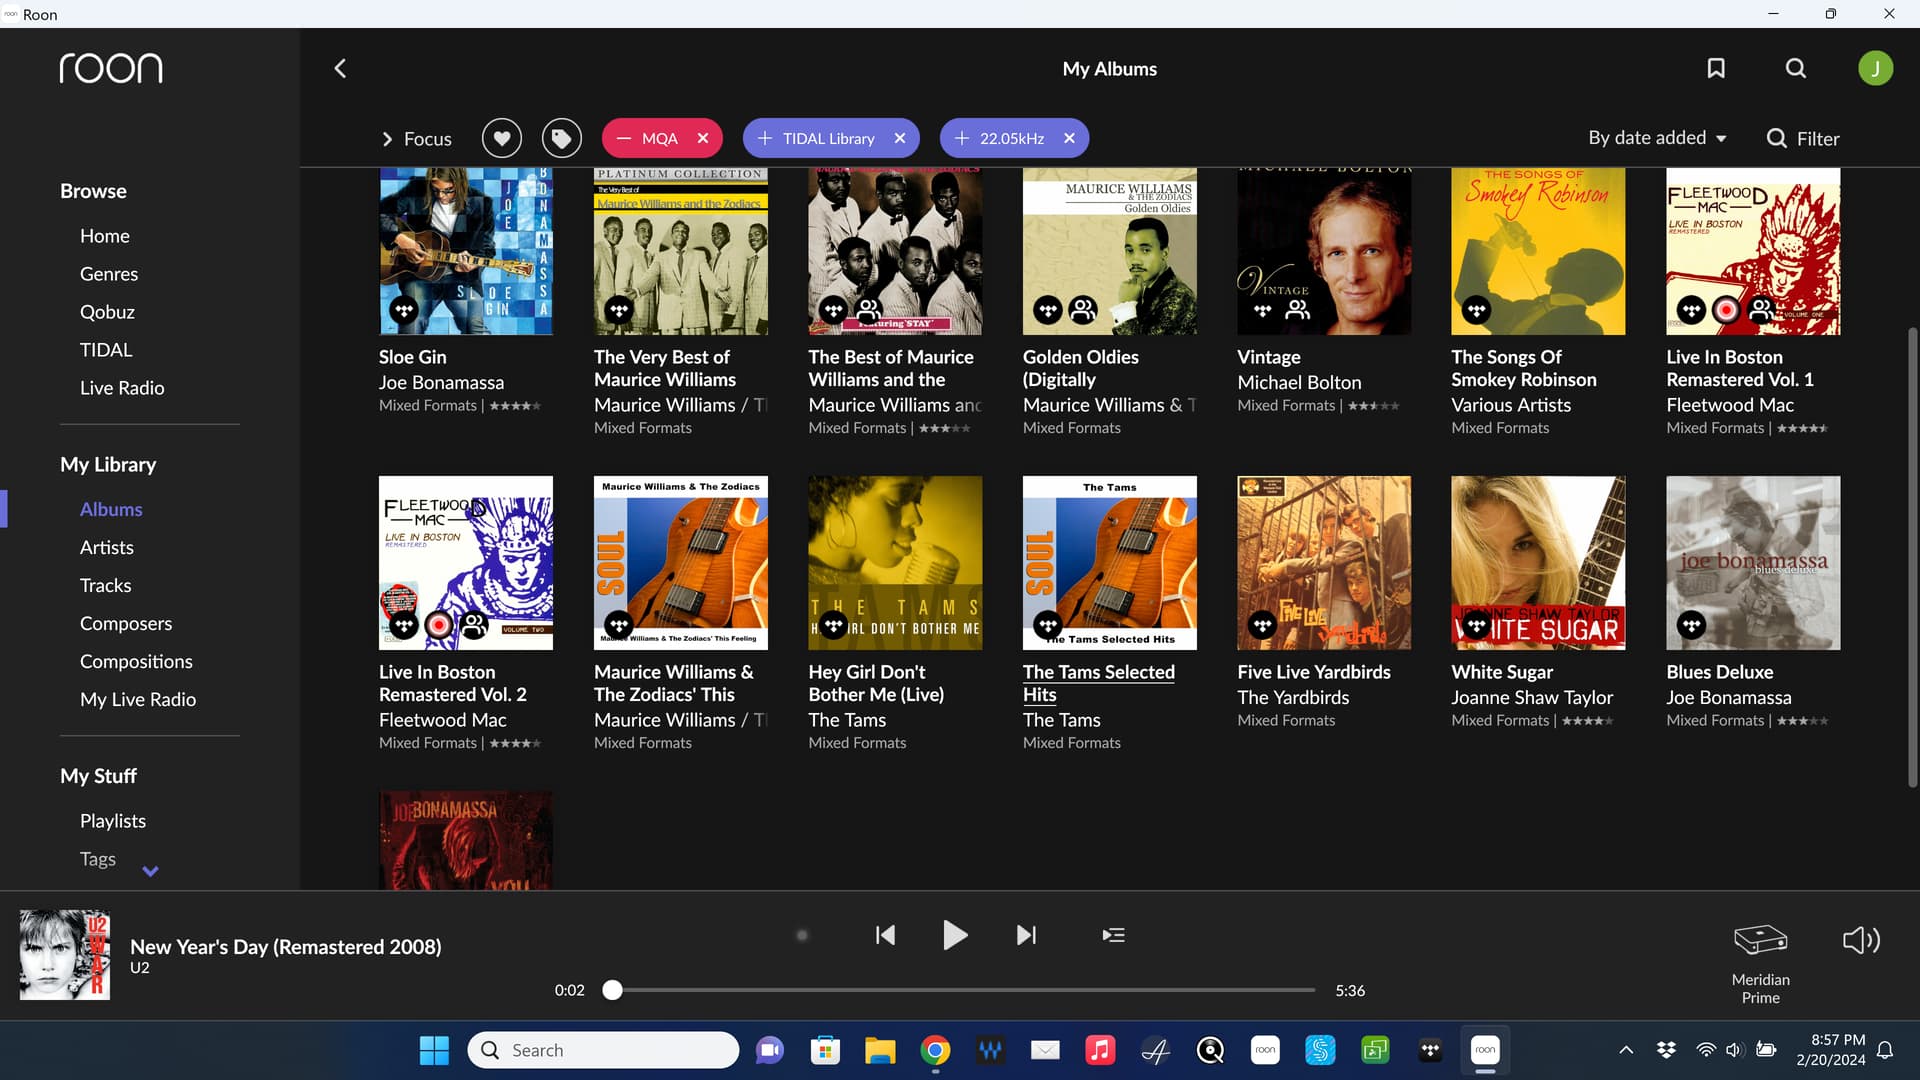Click people icon on Vintage album cover
This screenshot has width=1920, height=1080.
[1298, 311]
